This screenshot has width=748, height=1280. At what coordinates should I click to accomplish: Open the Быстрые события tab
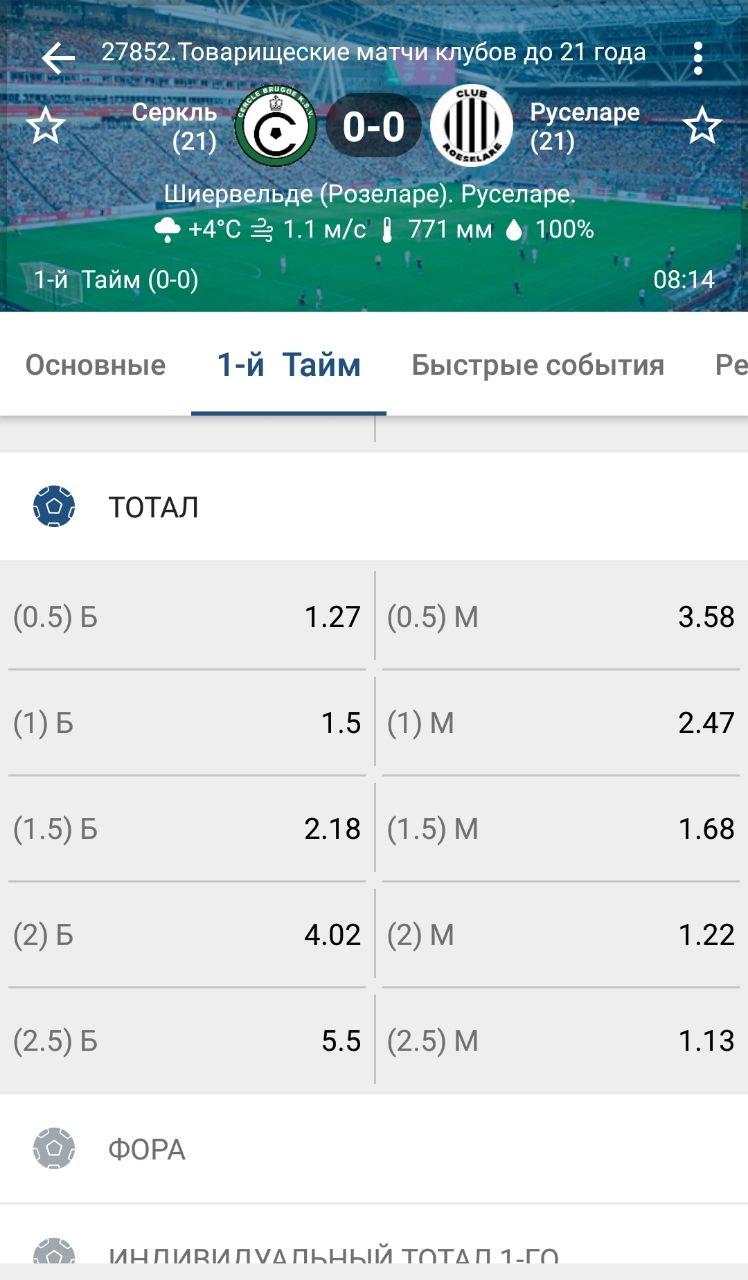[x=538, y=365]
